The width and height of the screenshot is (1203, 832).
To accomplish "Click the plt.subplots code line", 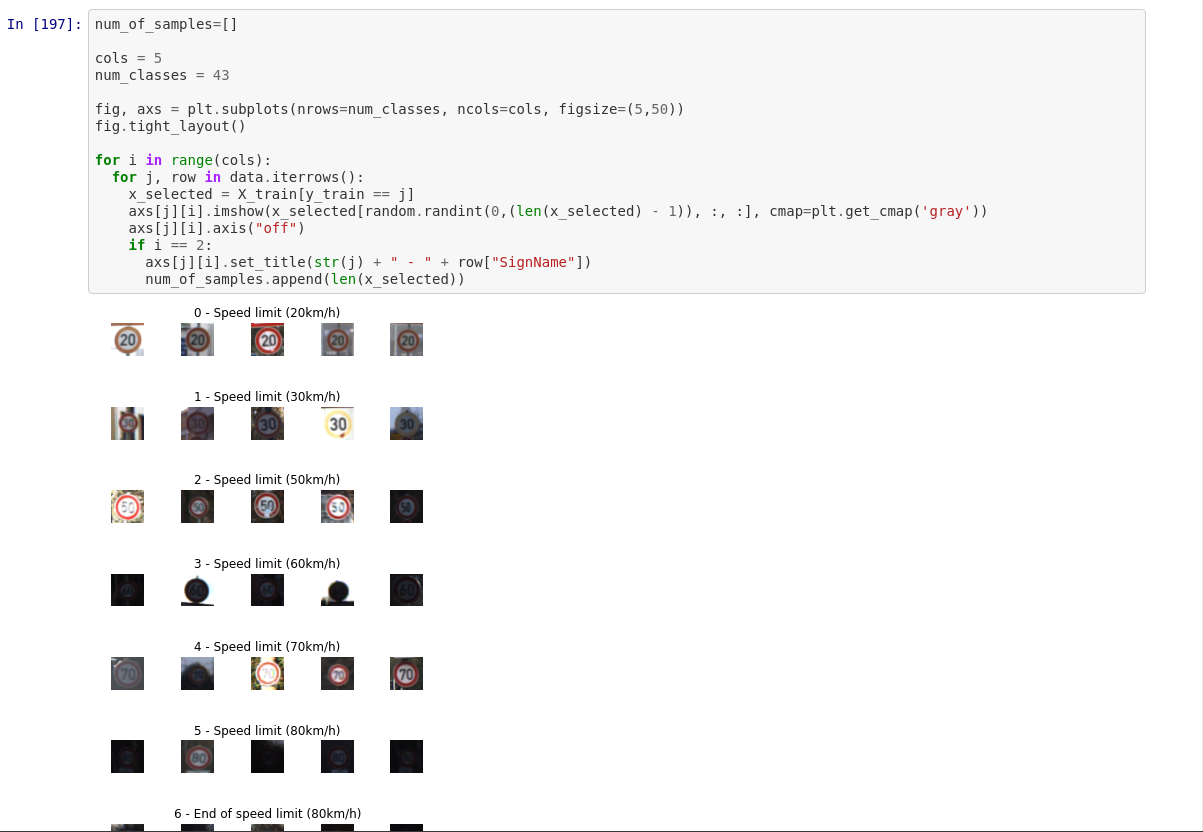I will pyautogui.click(x=389, y=109).
